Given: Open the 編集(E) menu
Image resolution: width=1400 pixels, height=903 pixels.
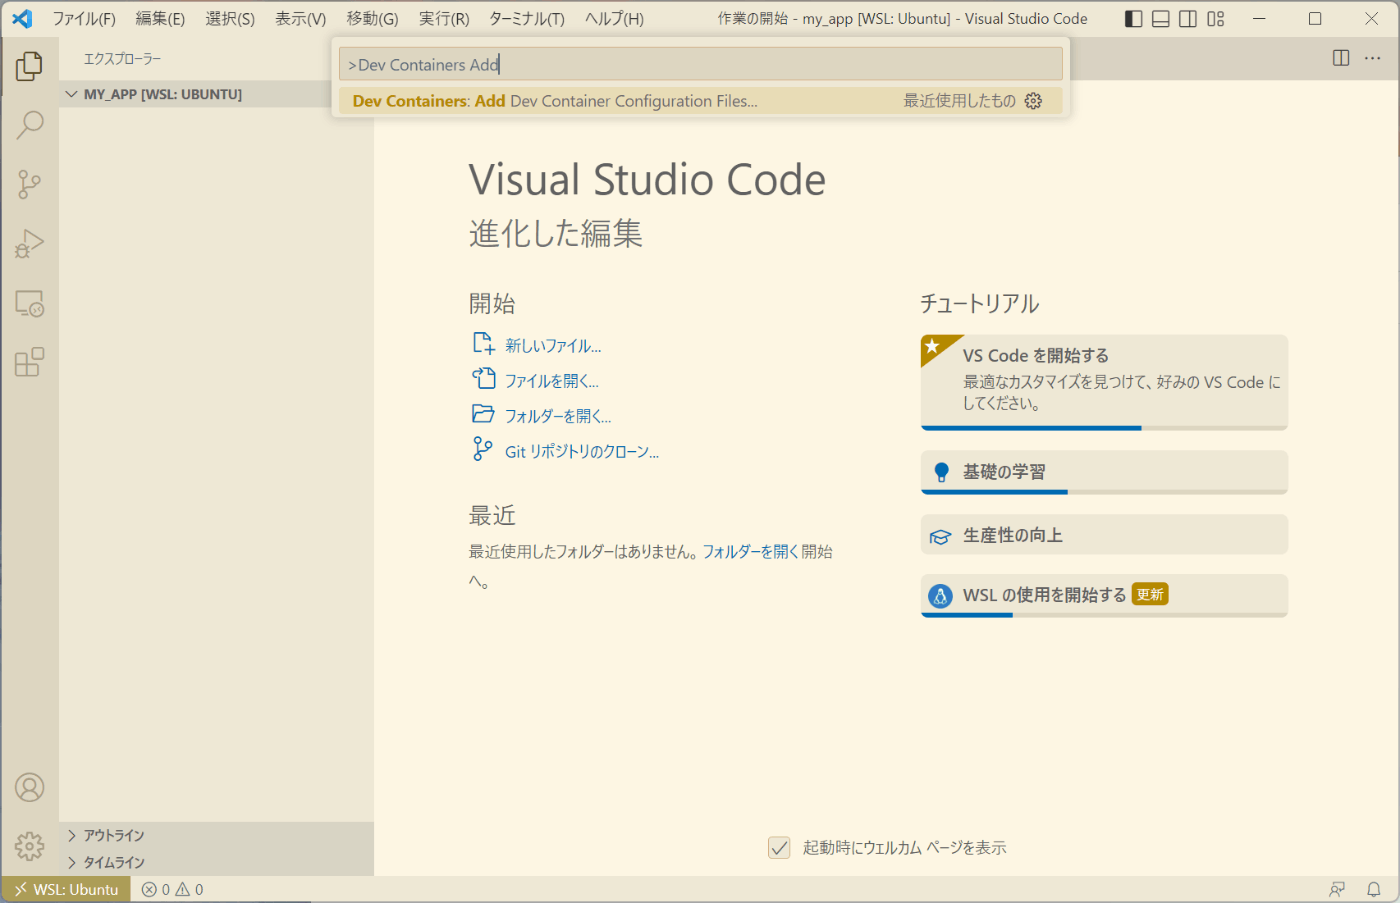Looking at the screenshot, I should pos(160,19).
